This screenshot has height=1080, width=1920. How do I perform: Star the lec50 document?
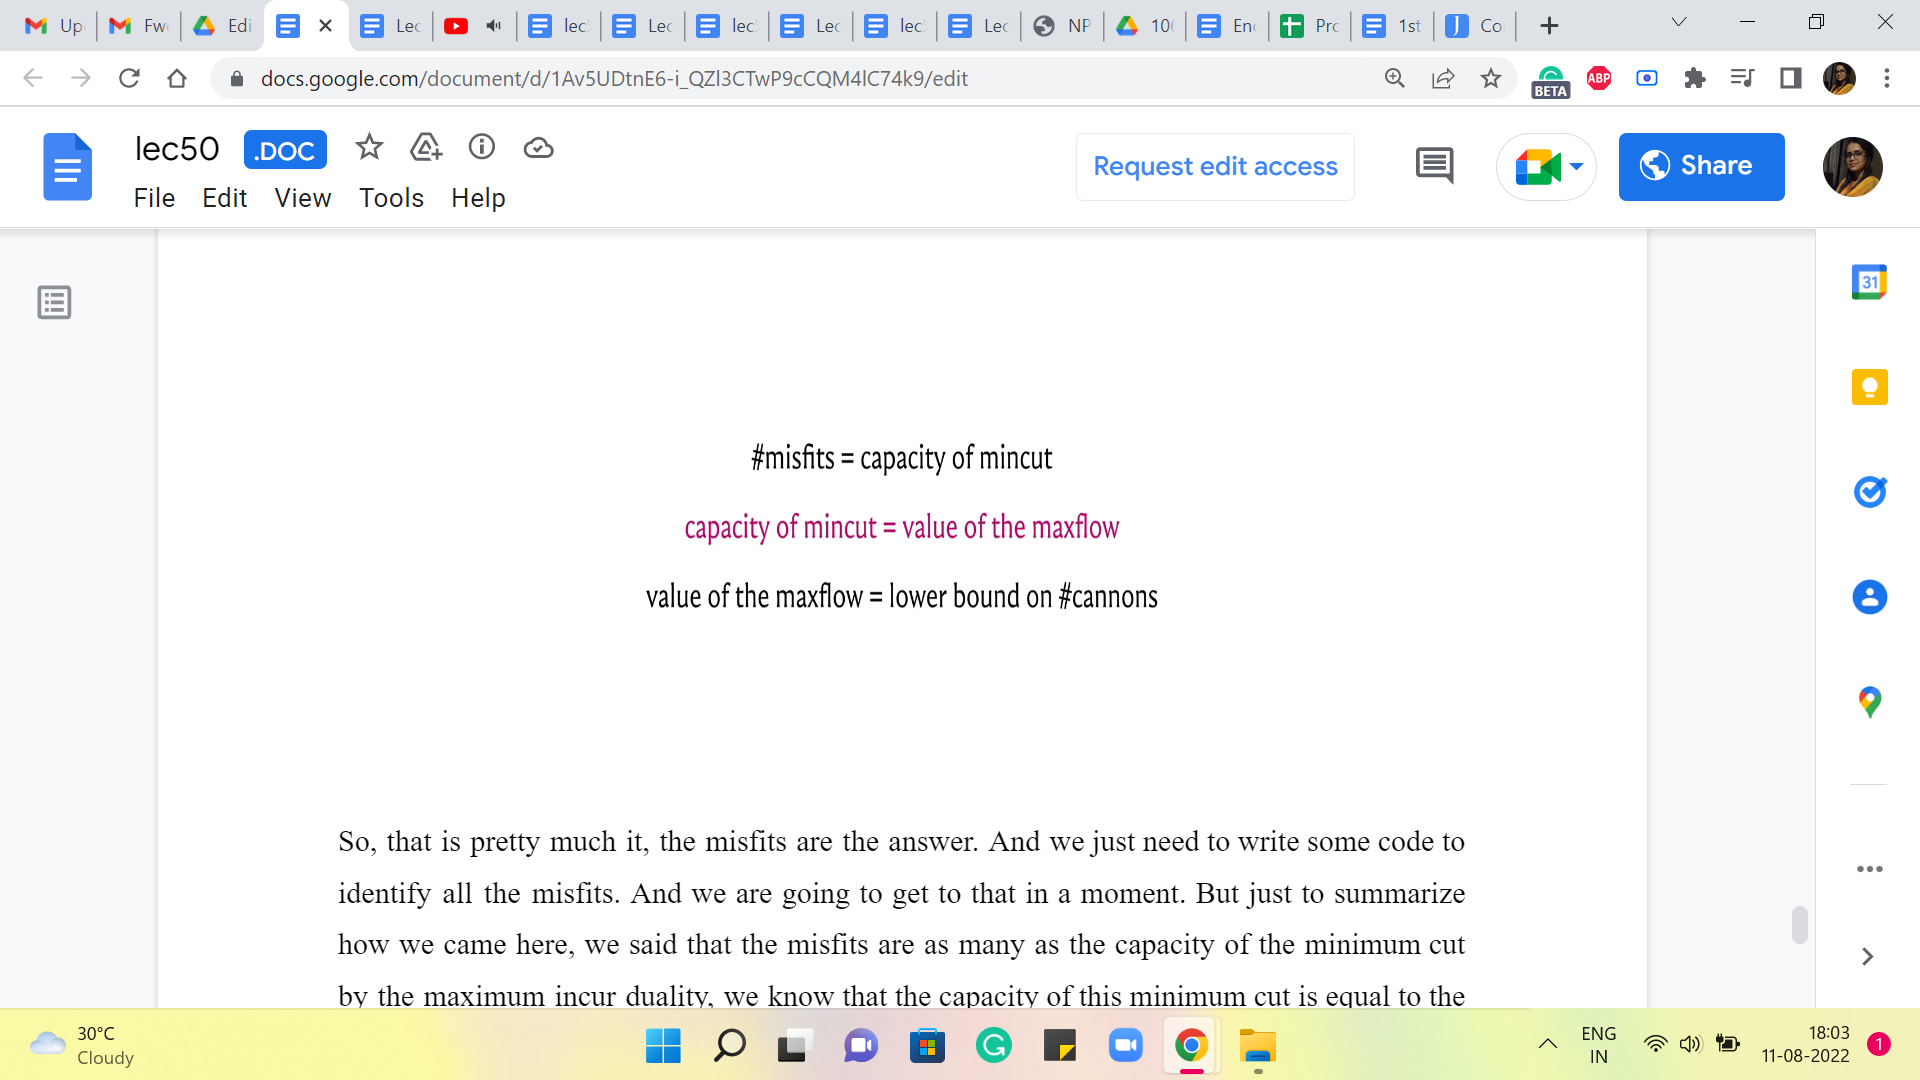[369, 148]
